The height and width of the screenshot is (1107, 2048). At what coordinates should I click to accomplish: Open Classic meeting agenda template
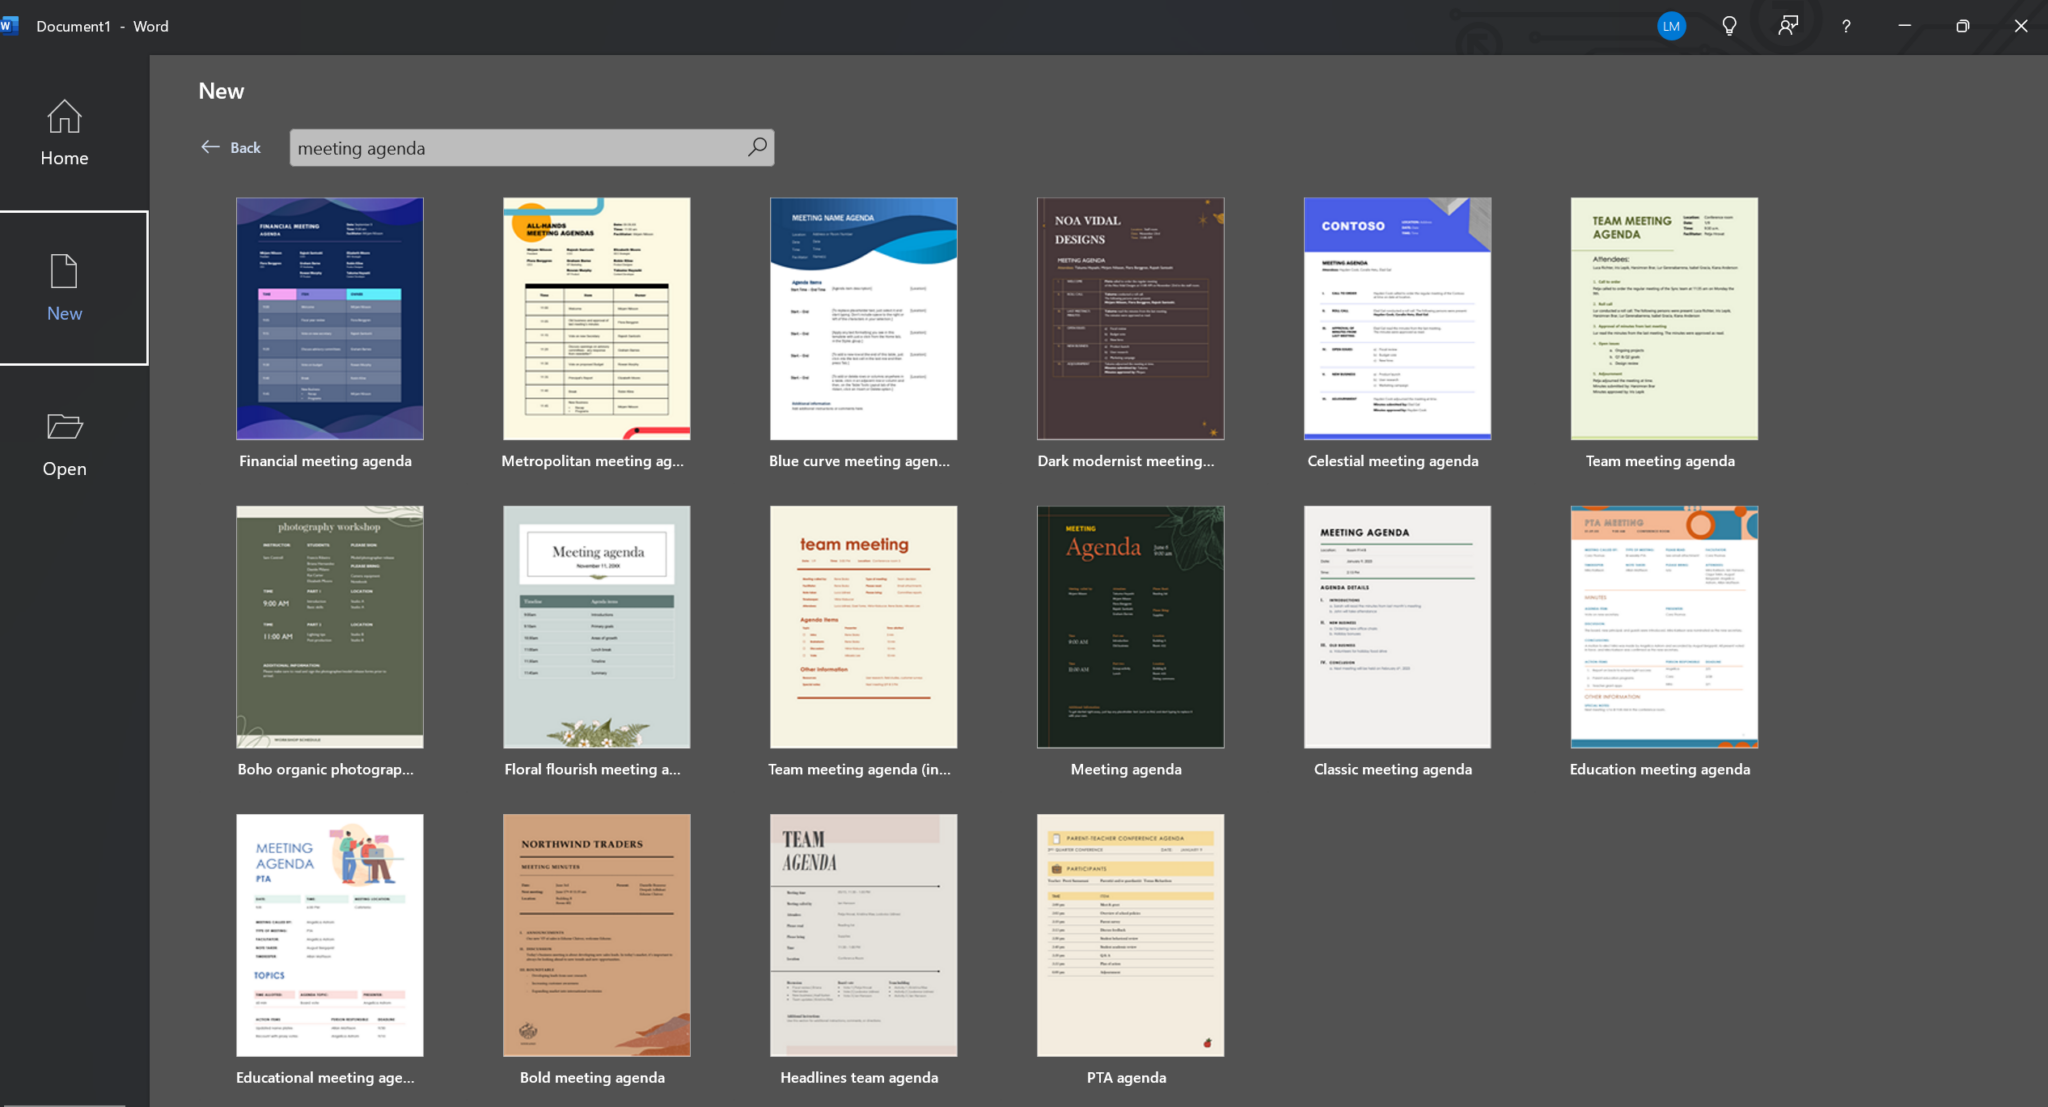point(1397,626)
